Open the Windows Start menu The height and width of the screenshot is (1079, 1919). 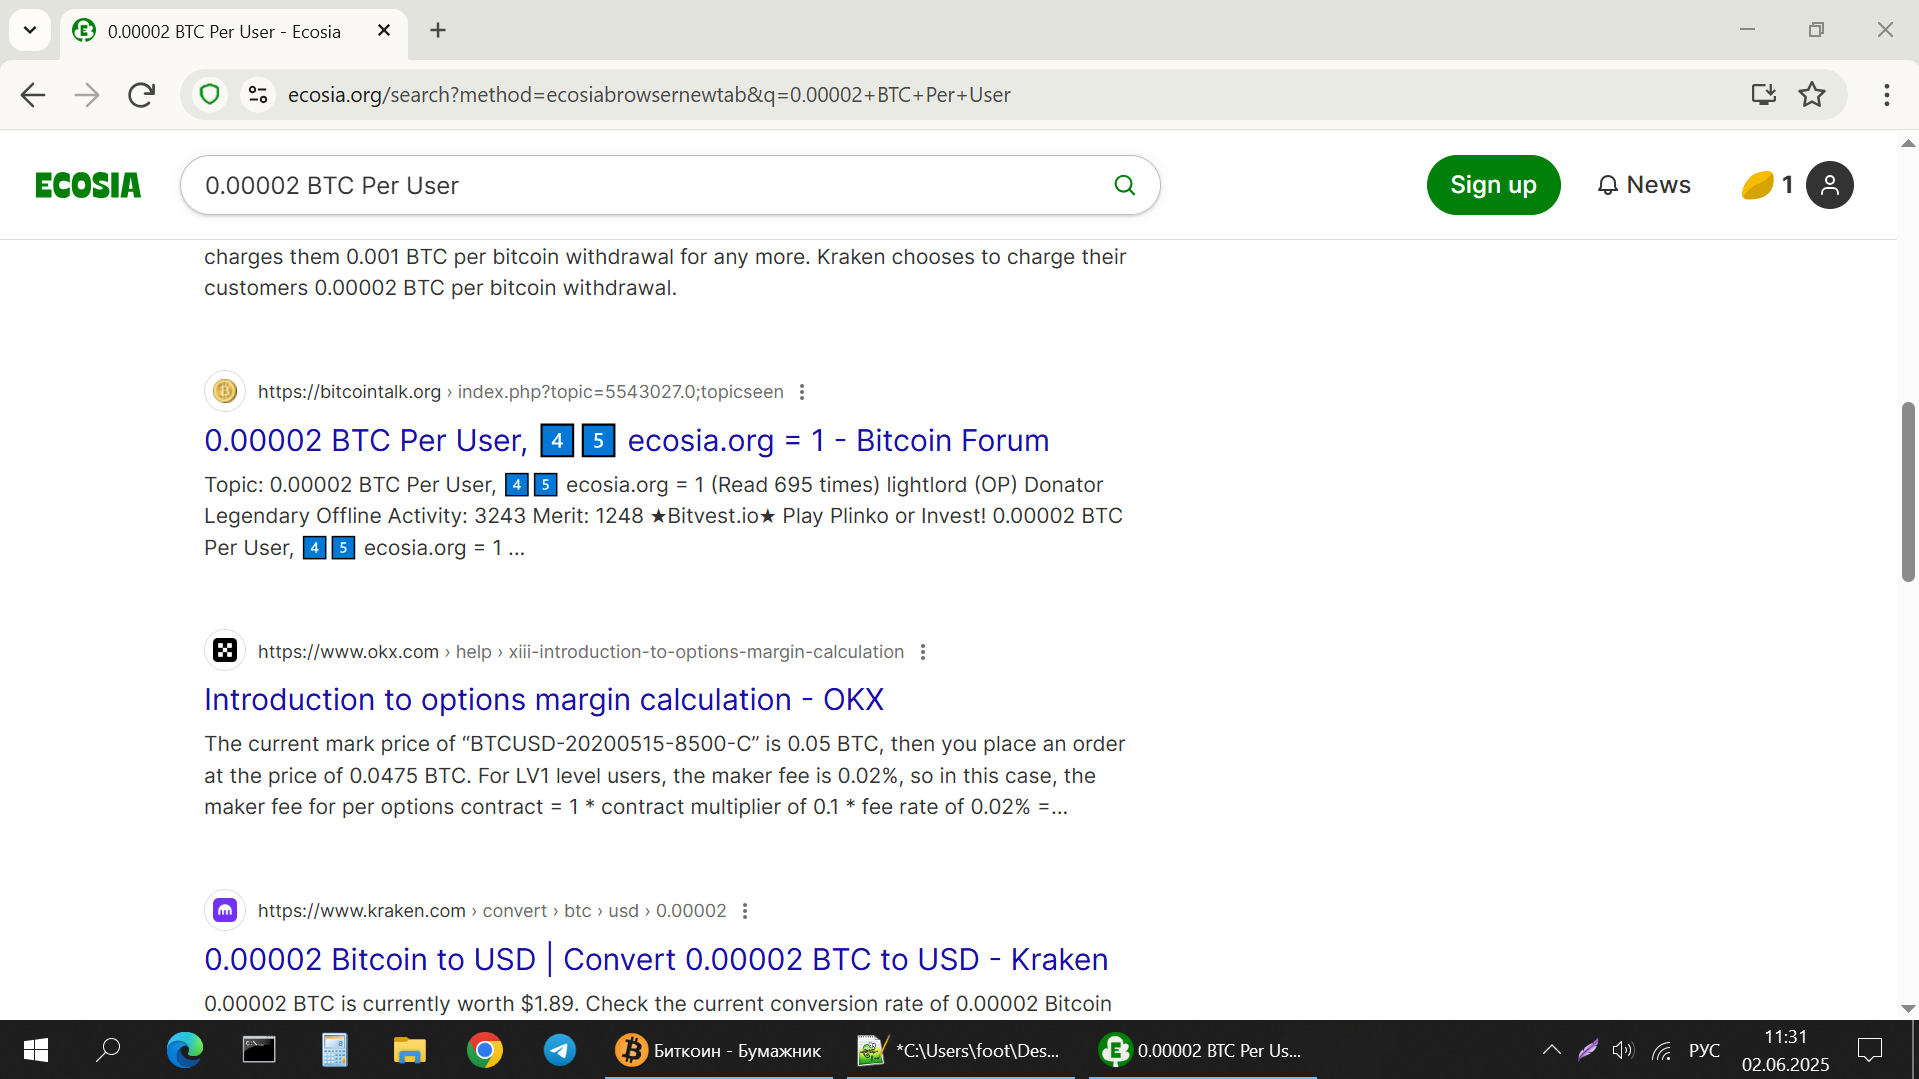point(36,1050)
